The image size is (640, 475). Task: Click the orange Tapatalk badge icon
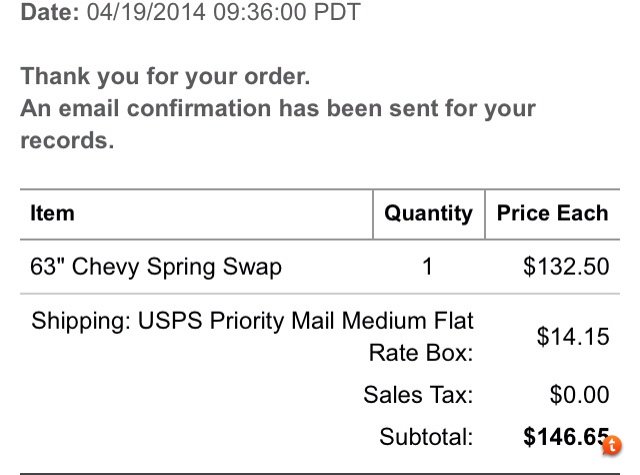pos(612,446)
